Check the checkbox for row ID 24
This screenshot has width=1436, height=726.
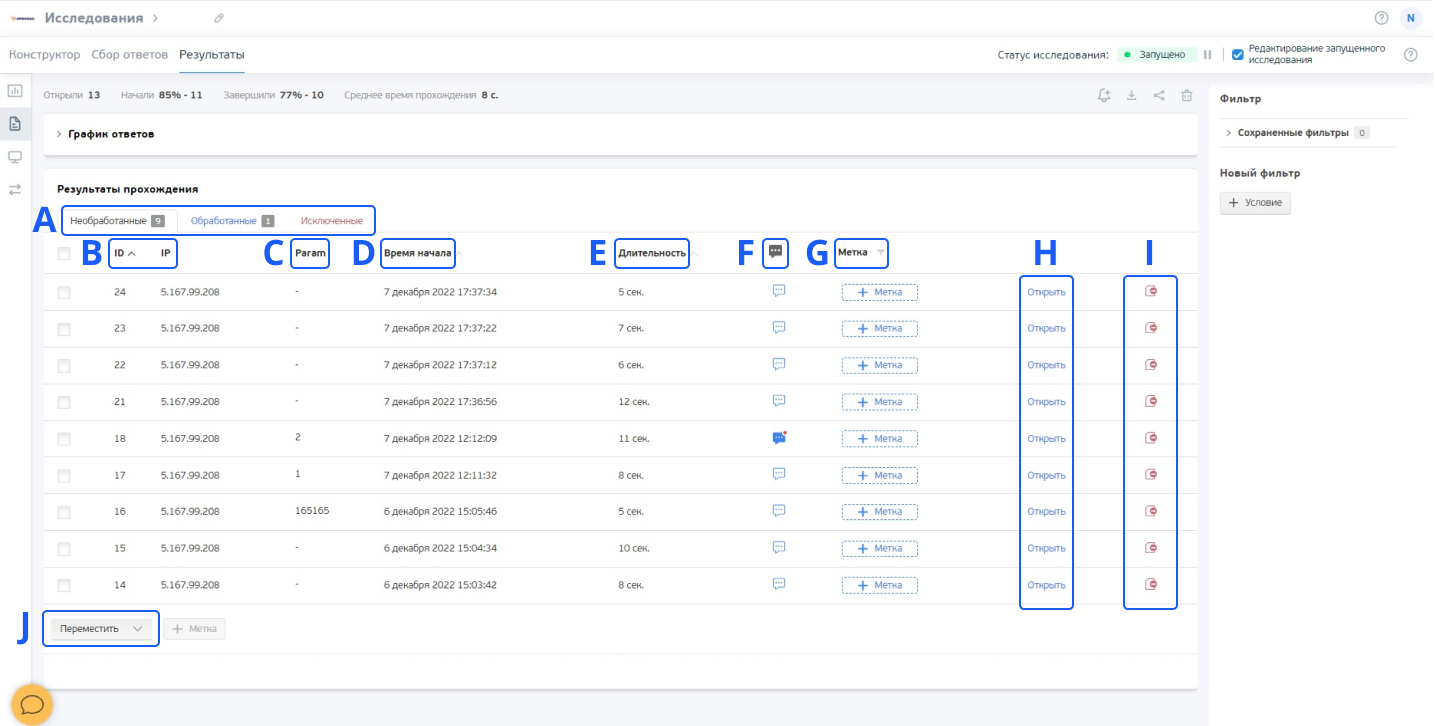(x=64, y=293)
